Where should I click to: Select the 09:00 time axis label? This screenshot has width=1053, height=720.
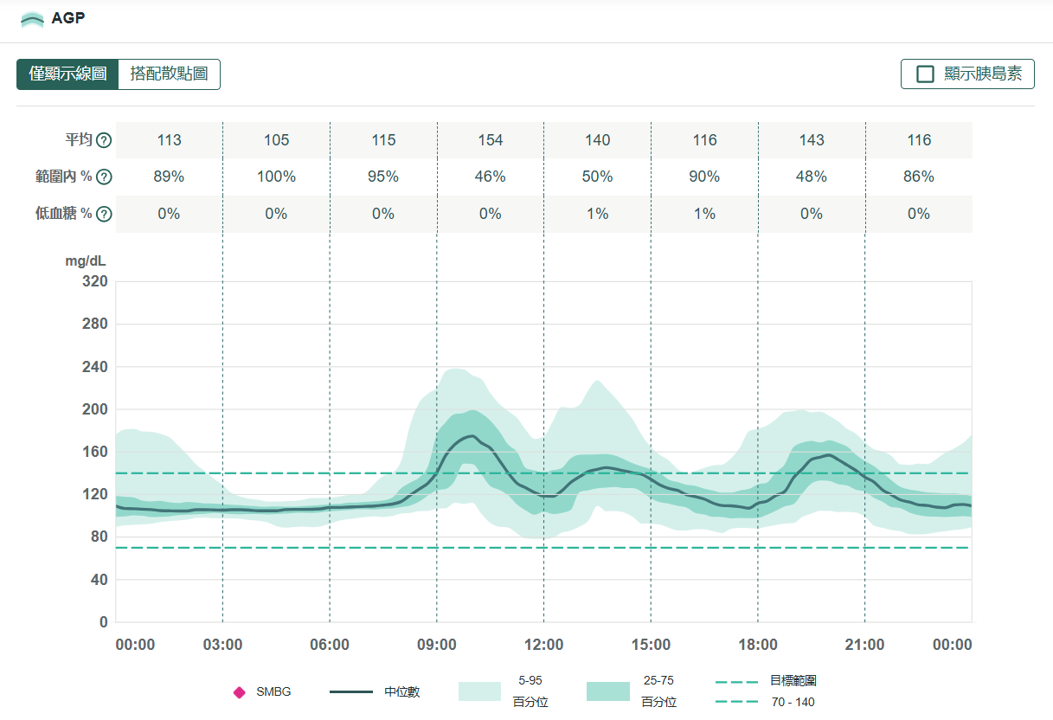point(437,645)
